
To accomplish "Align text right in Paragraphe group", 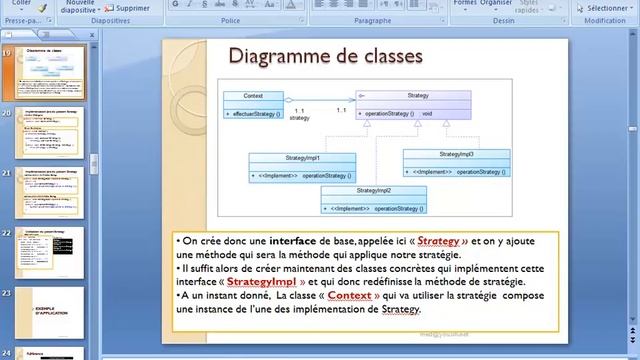I will click(348, 4).
